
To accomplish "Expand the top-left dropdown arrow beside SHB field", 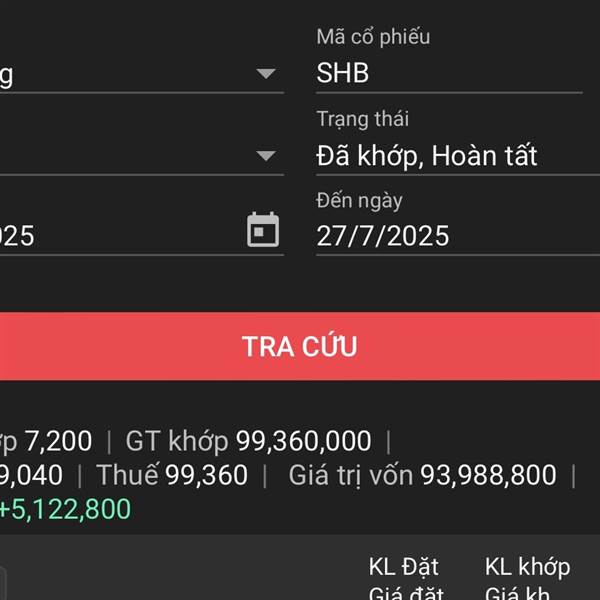I will 266,73.
